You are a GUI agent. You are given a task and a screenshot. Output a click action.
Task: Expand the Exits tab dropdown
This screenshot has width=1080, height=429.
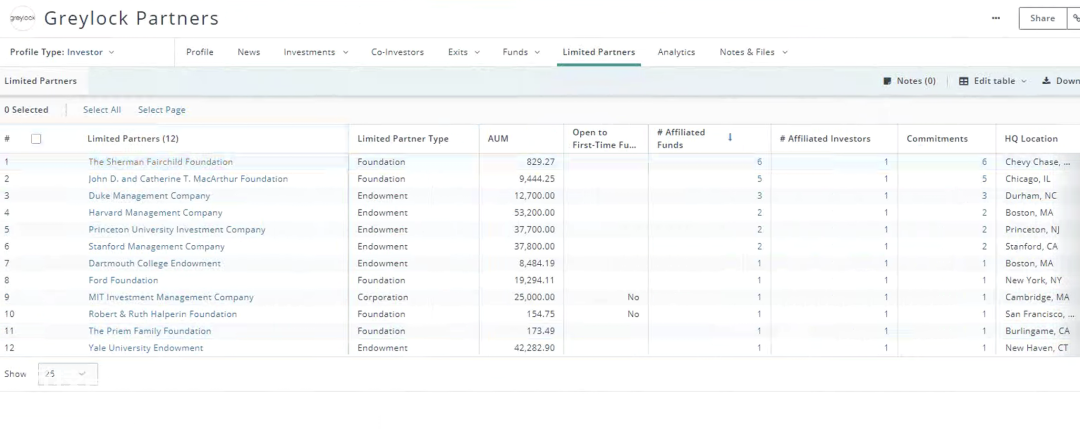click(x=477, y=52)
